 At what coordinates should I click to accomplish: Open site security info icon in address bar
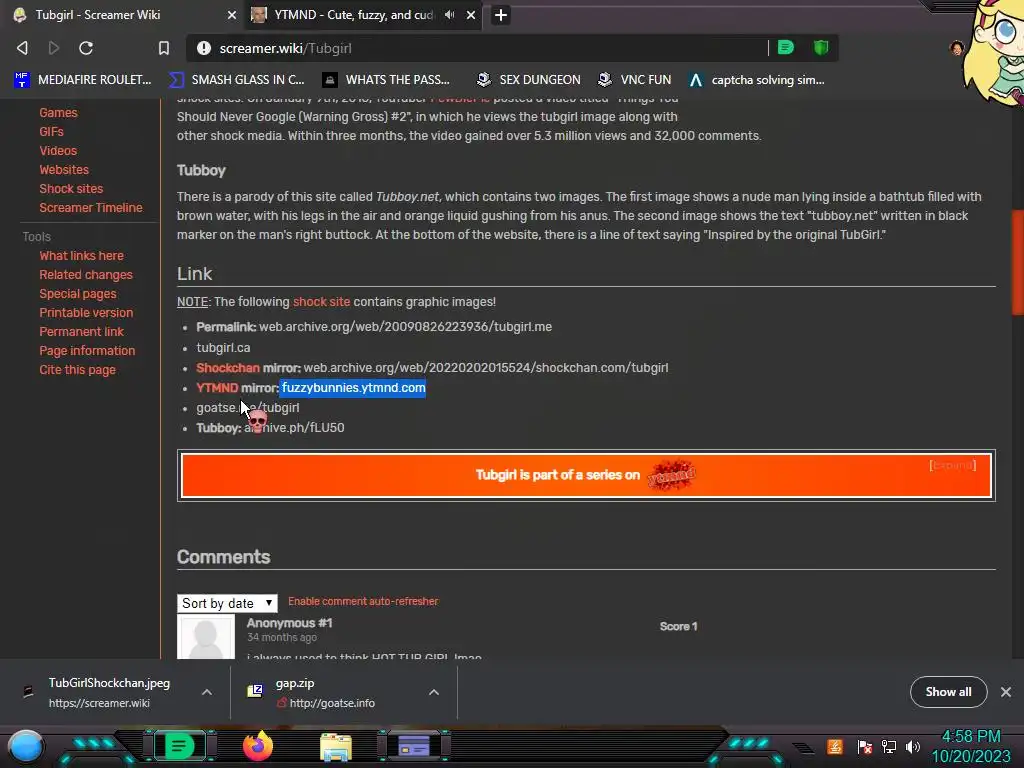point(204,48)
